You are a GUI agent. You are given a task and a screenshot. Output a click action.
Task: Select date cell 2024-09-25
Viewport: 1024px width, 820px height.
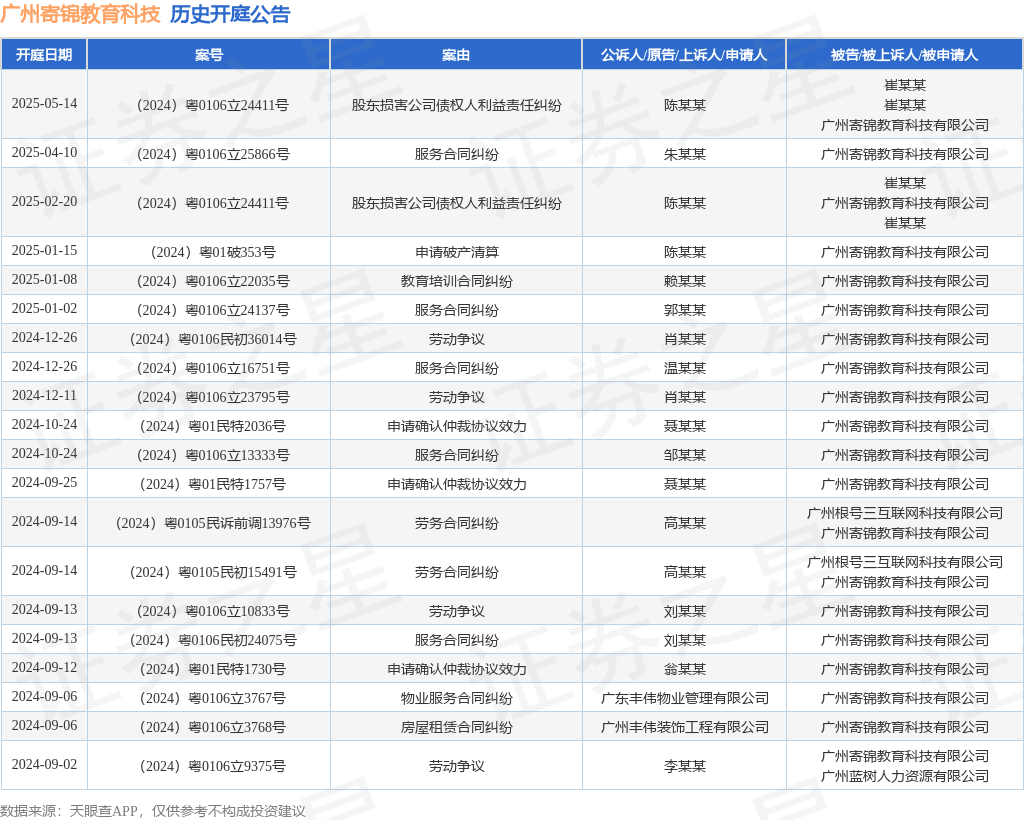tap(44, 482)
